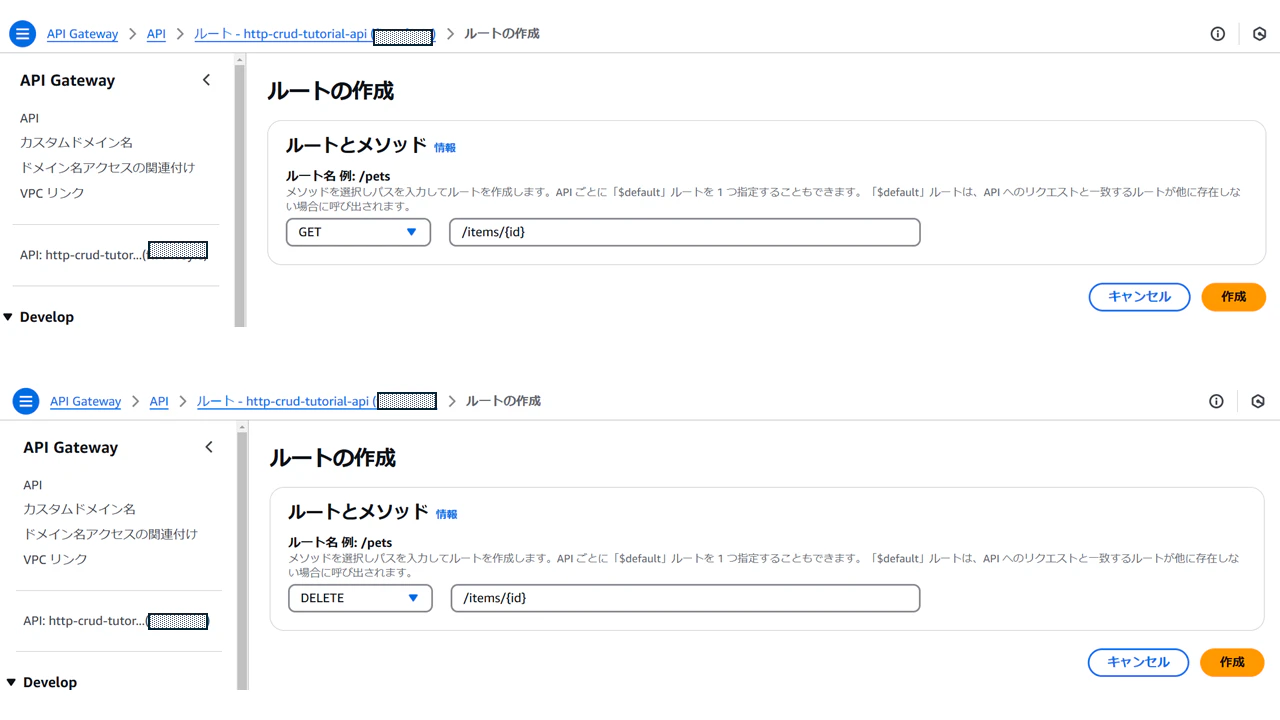This screenshot has height=720, width=1280.
Task: Select API: http-crud-tutor... in GET screenshot sidebar
Action: pyautogui.click(x=114, y=255)
